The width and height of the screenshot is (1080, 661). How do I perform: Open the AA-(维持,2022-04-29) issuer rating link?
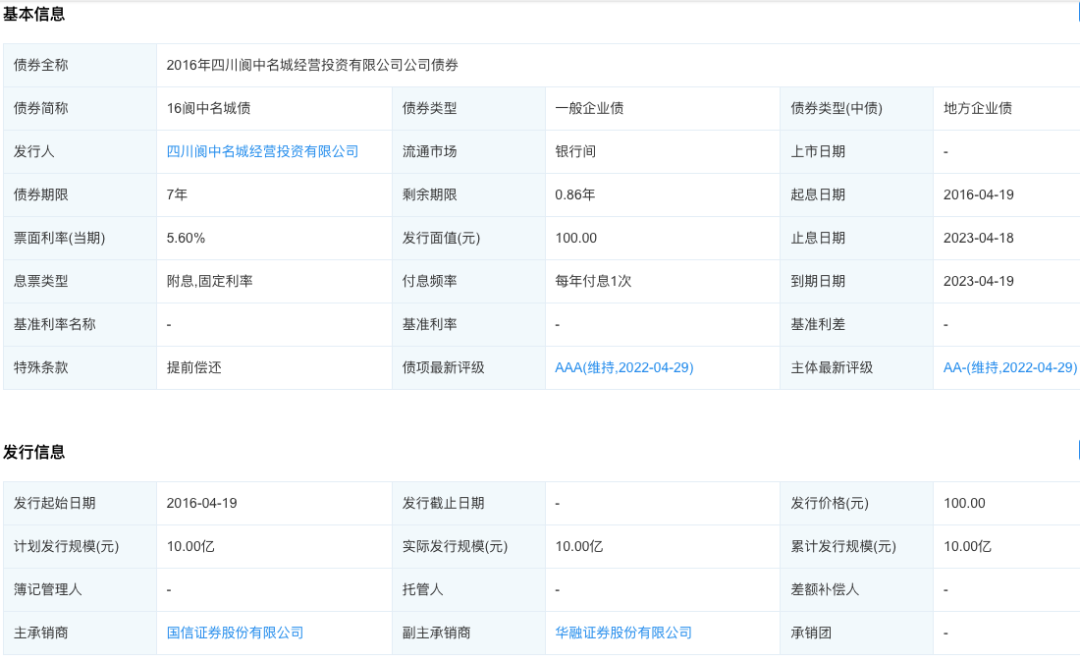[x=1010, y=368]
